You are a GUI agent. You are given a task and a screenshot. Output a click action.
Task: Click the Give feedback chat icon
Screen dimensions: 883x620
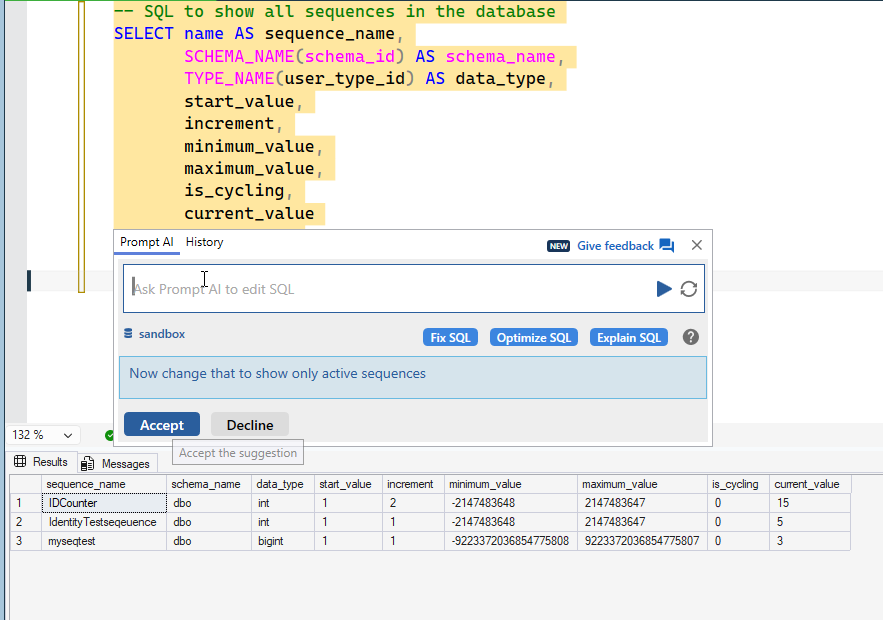[667, 246]
